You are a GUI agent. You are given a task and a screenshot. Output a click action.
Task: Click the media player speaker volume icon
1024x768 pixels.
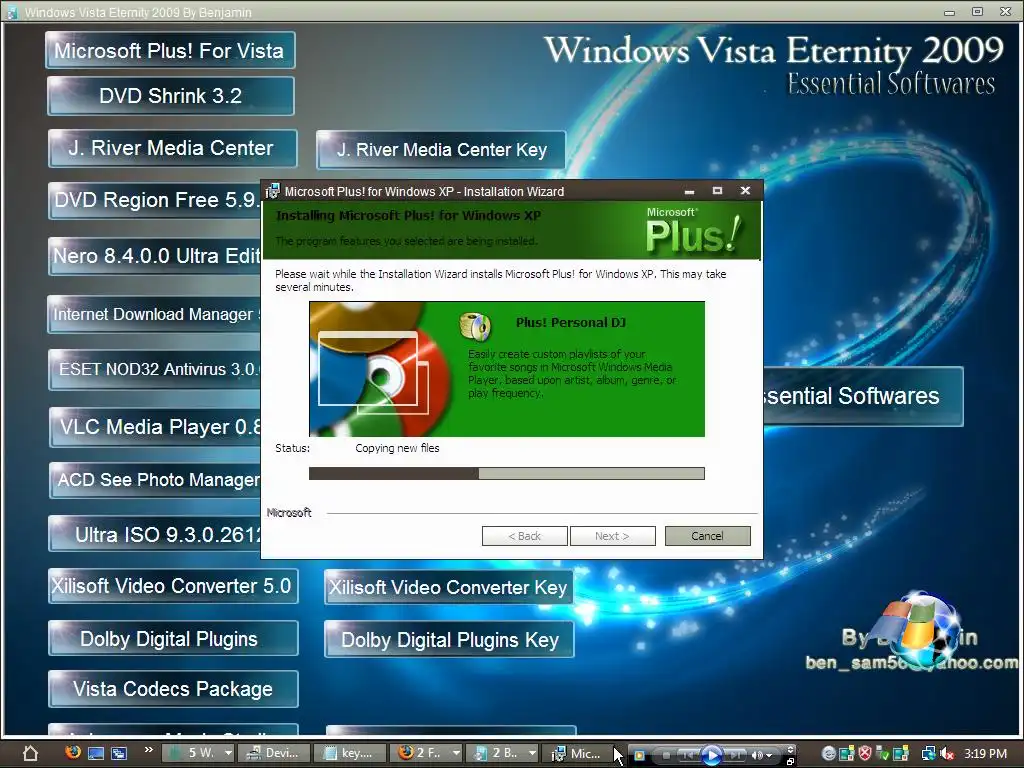point(757,756)
